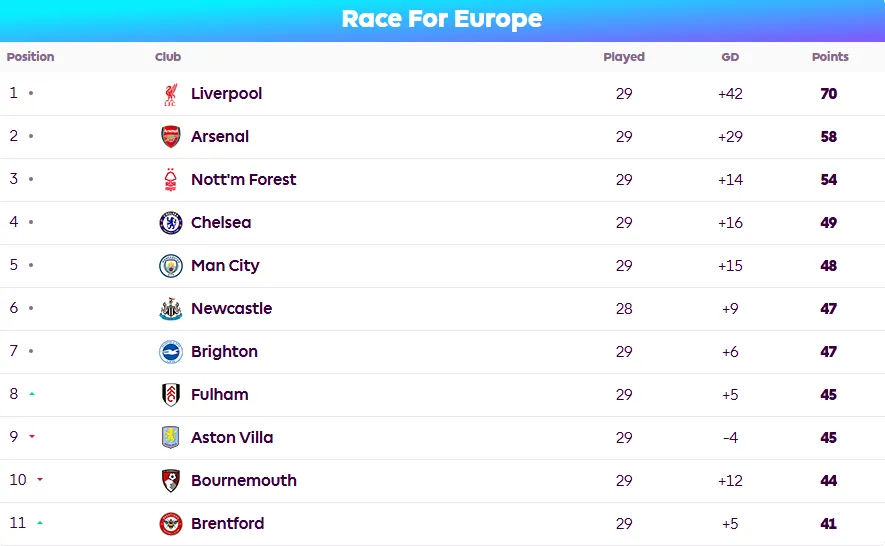Open the Brentford club name link
The height and width of the screenshot is (546, 885).
(227, 523)
